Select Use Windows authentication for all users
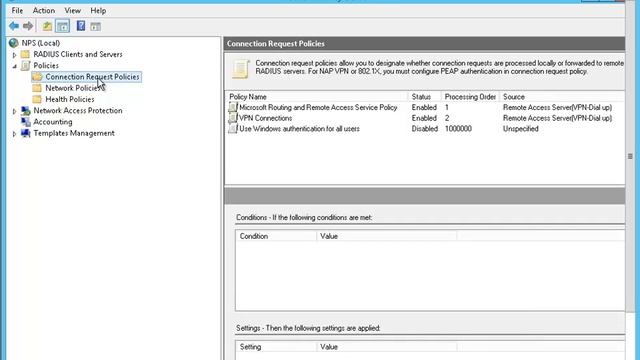Screen dimensions: 640x360 tap(299, 129)
